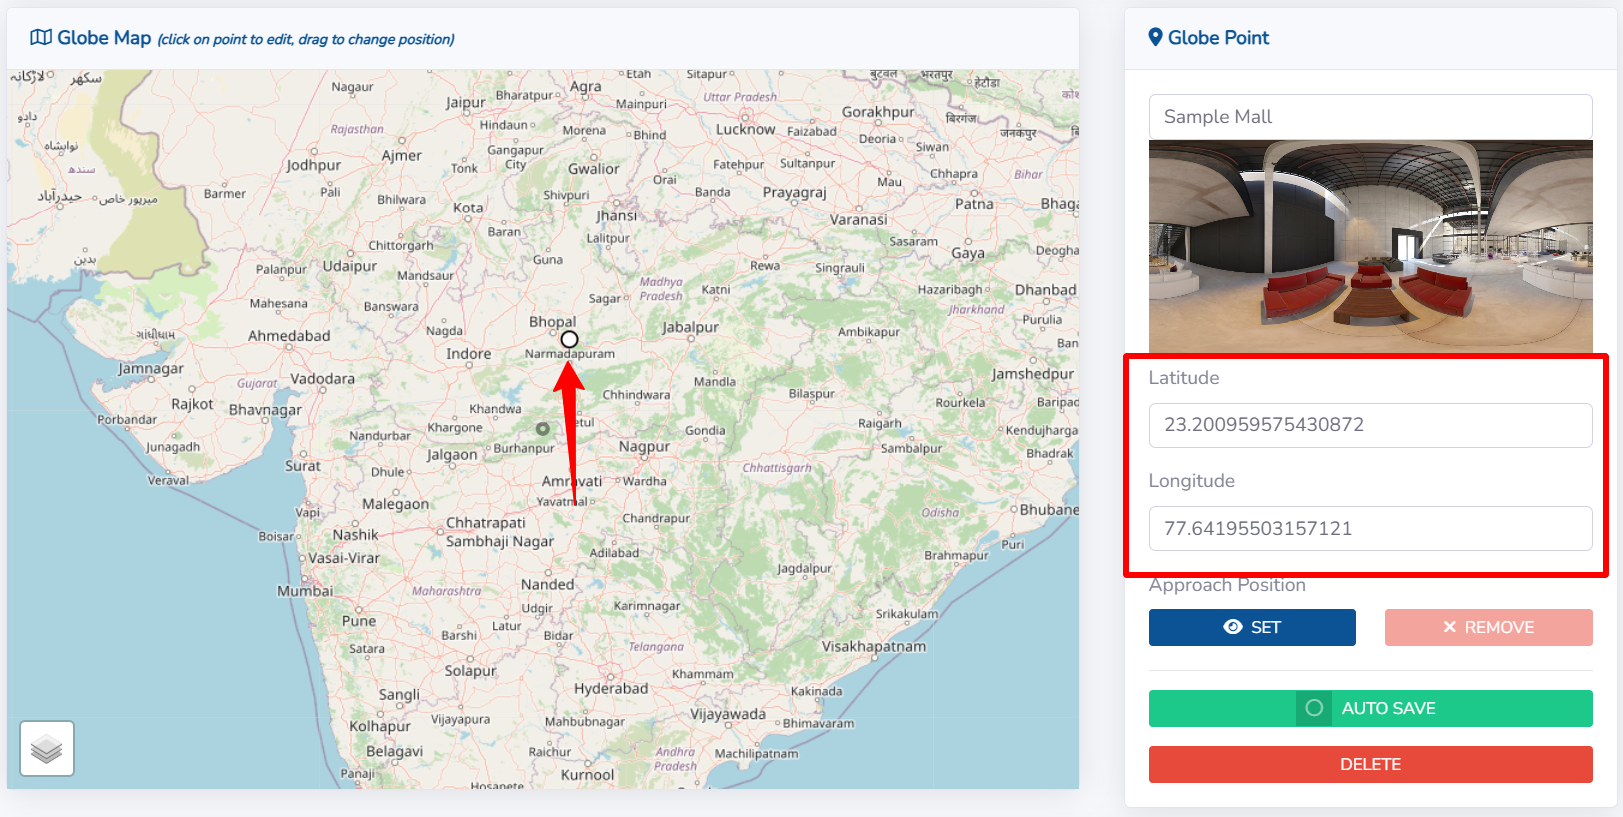Click Visakhapatnam on the map
1623x817 pixels.
(874, 646)
